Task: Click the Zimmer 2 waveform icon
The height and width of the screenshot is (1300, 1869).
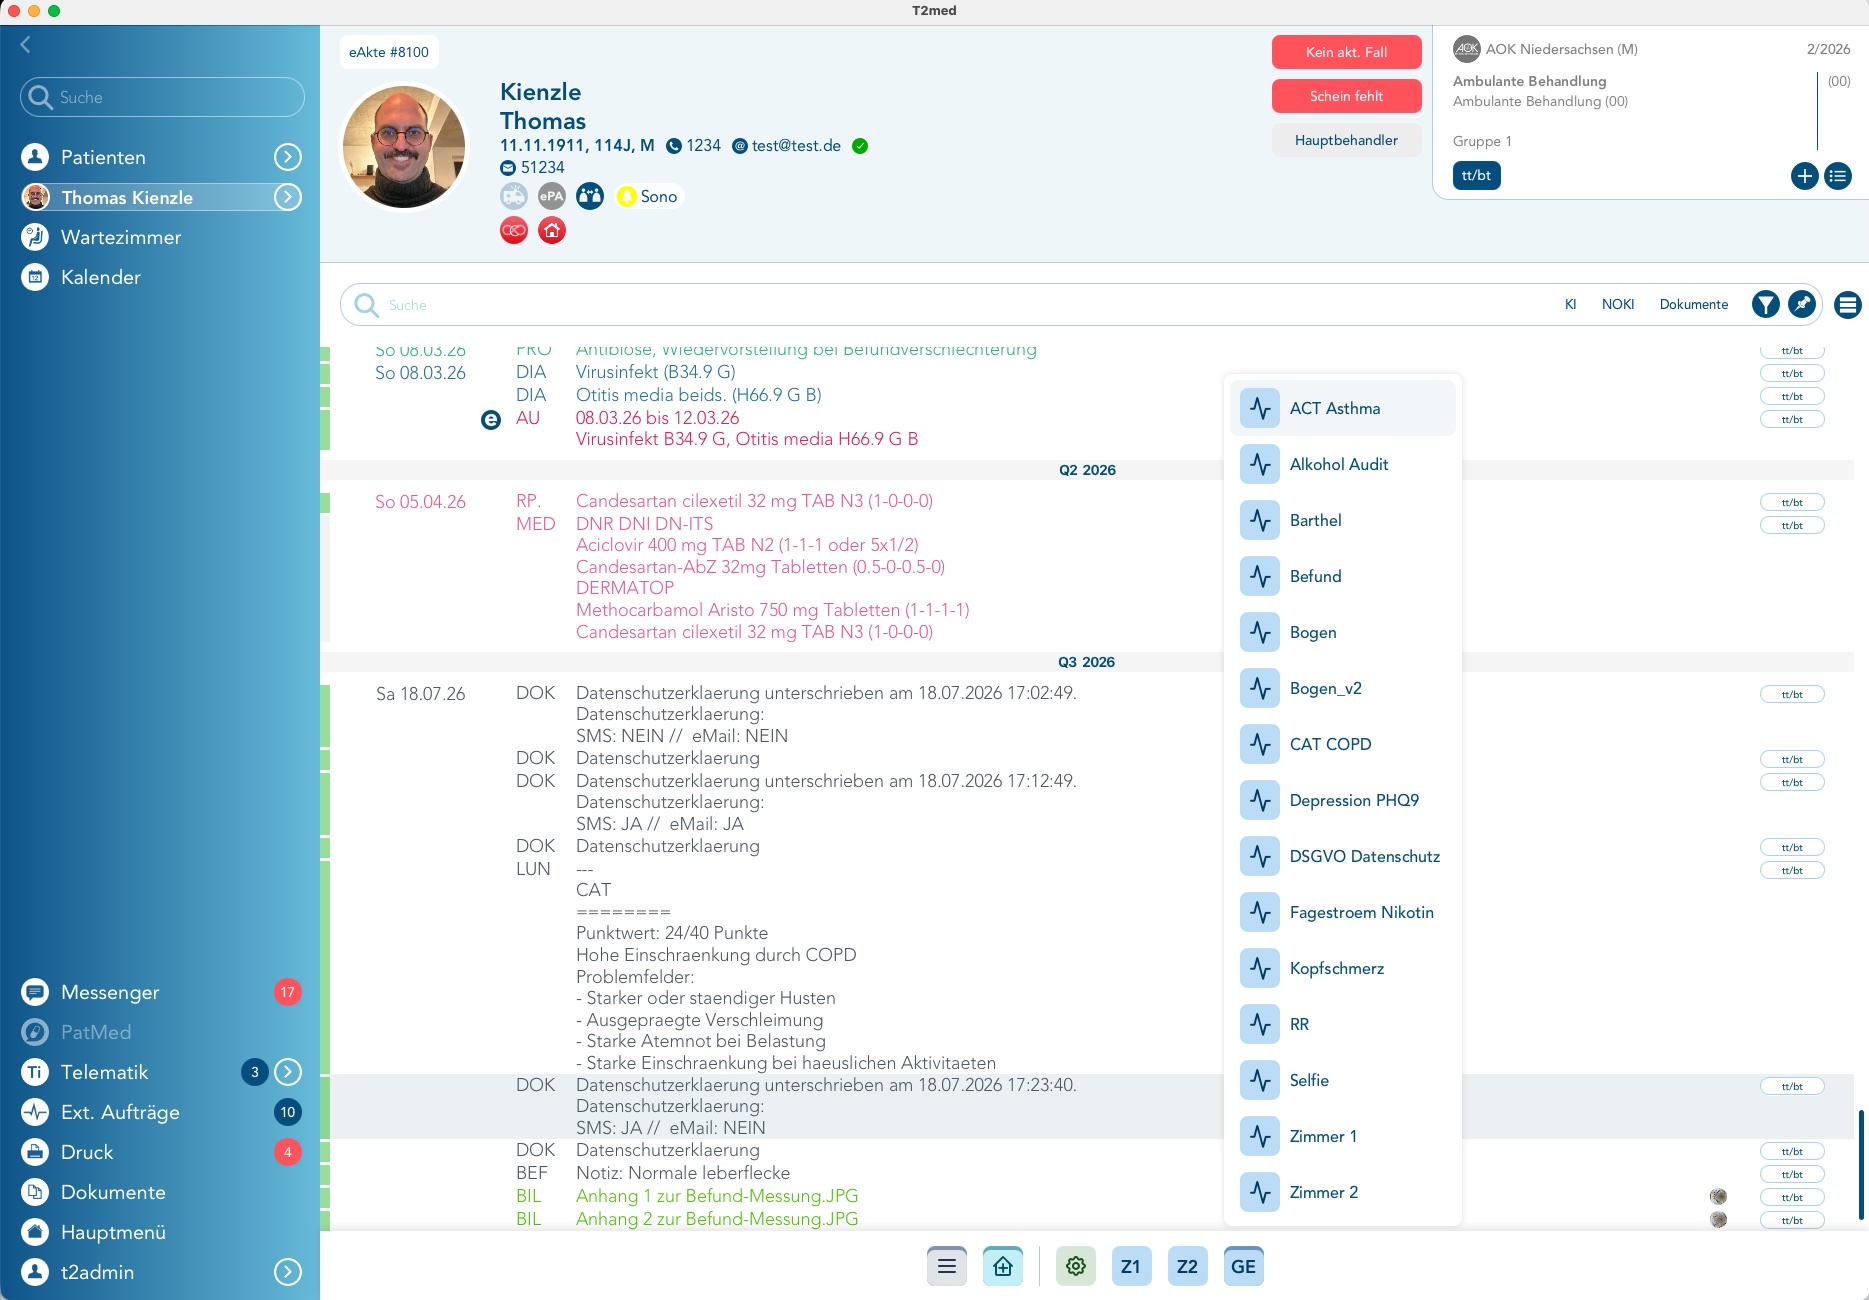Action: pyautogui.click(x=1260, y=1192)
